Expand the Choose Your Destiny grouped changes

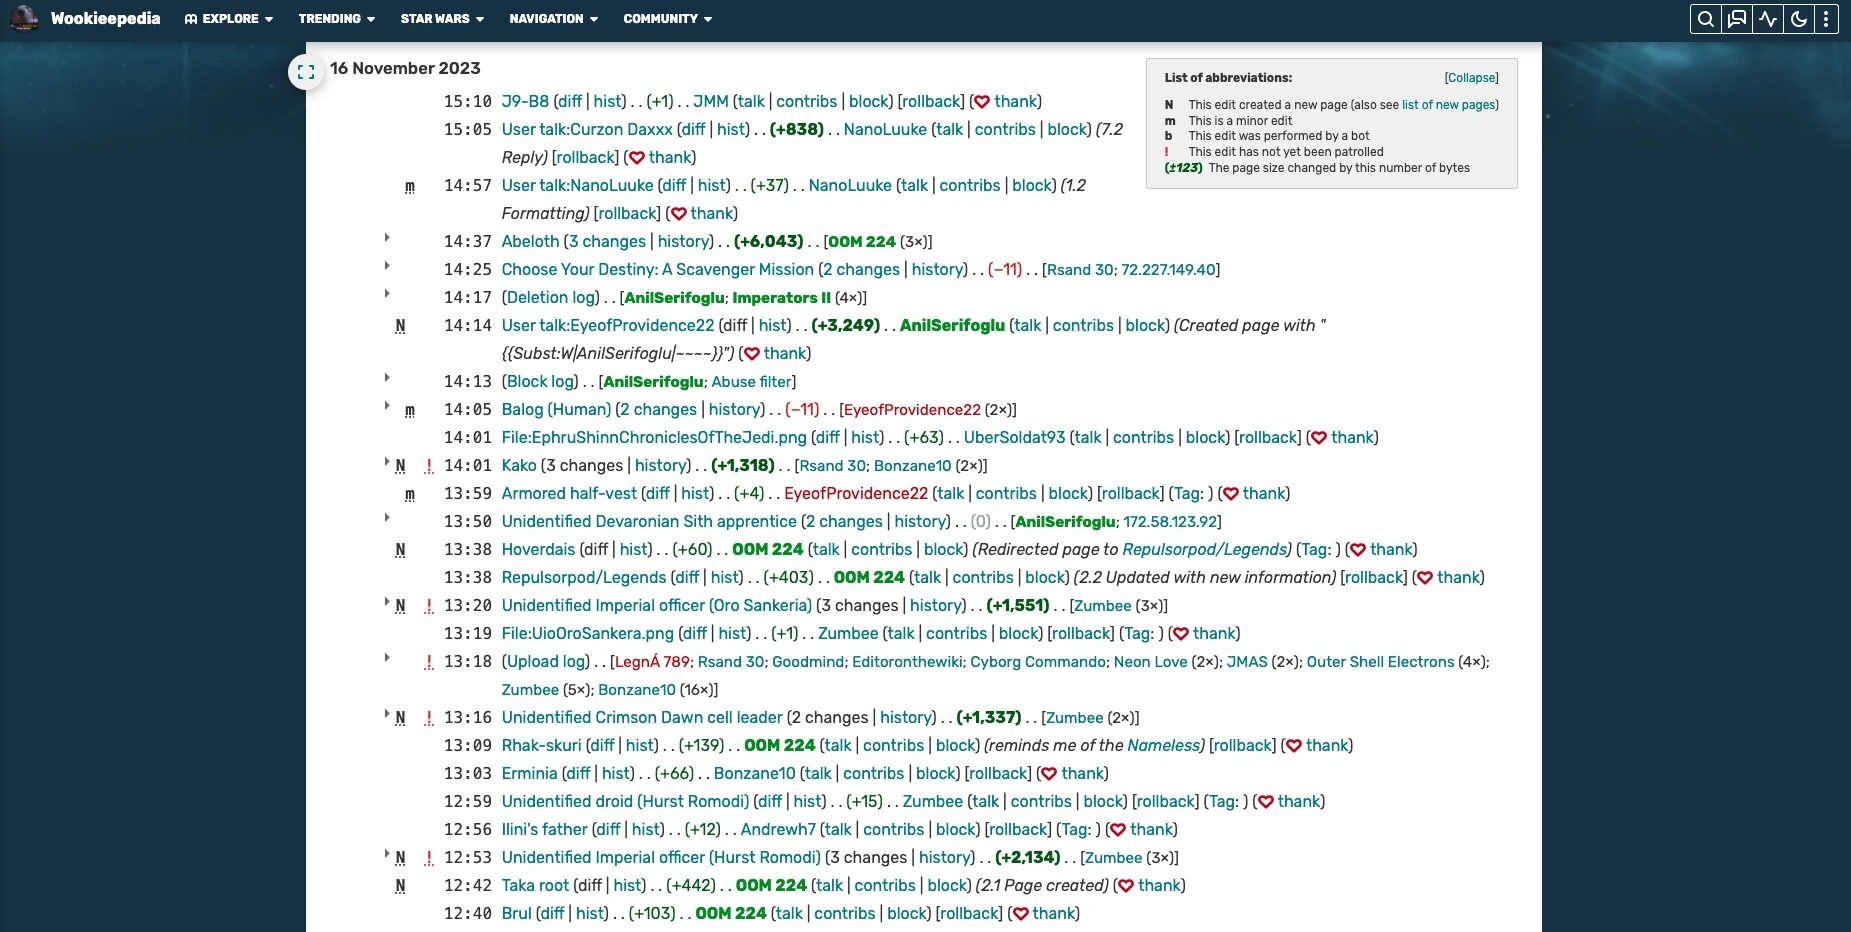coord(387,266)
